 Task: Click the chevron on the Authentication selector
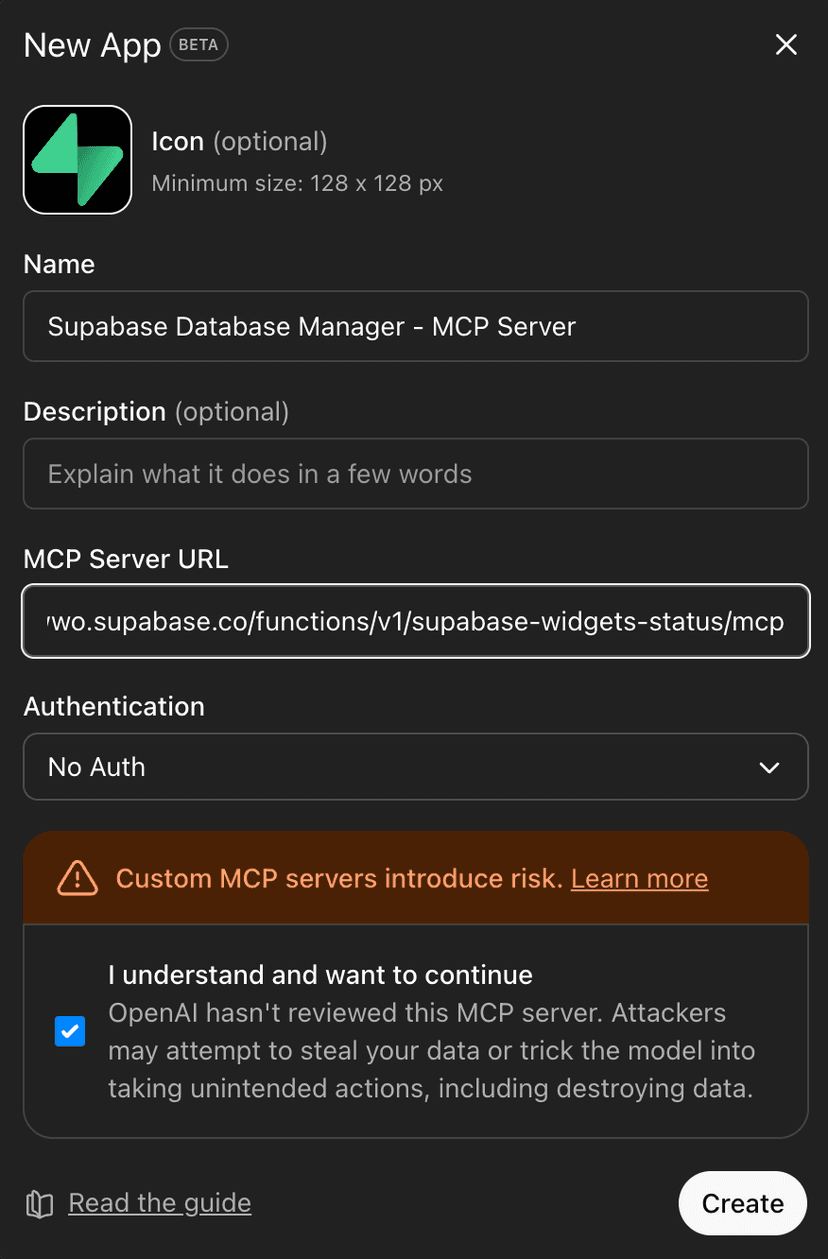769,767
